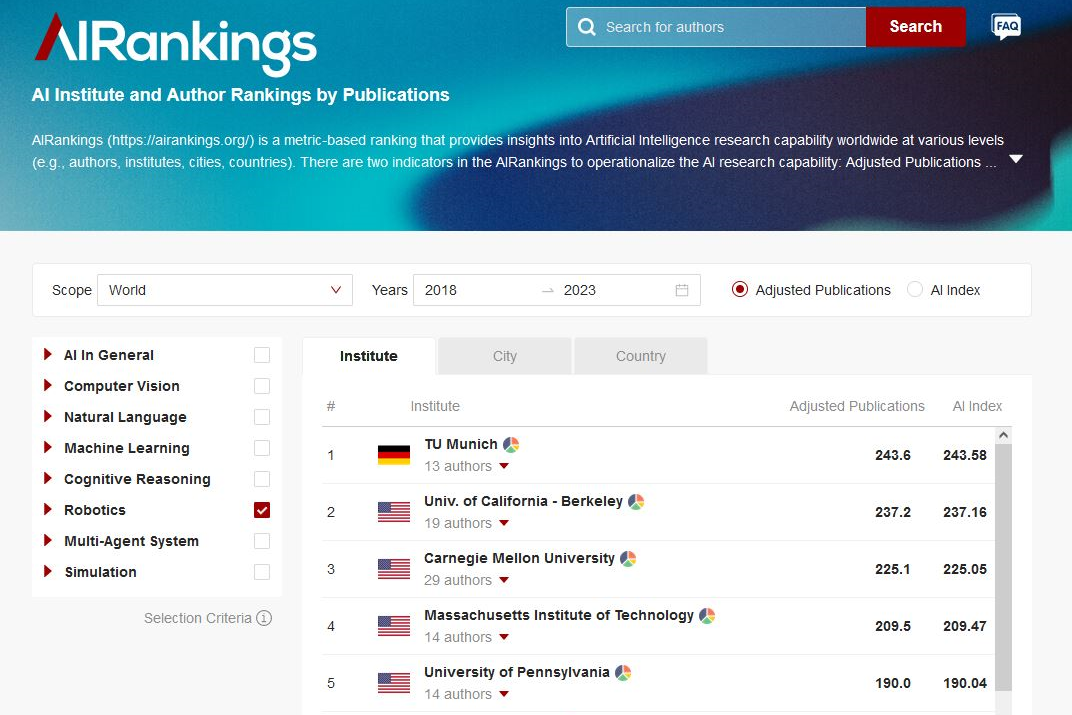Image resolution: width=1072 pixels, height=715 pixels.
Task: Expand the Robotics category triangle
Action: 47,509
